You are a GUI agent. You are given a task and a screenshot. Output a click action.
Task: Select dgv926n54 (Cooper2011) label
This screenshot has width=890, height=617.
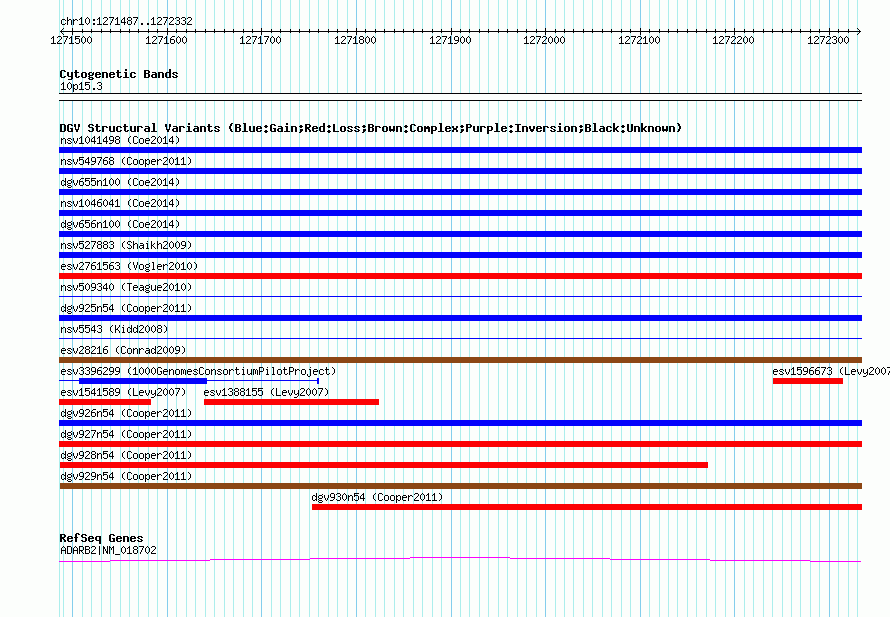pyautogui.click(x=126, y=413)
